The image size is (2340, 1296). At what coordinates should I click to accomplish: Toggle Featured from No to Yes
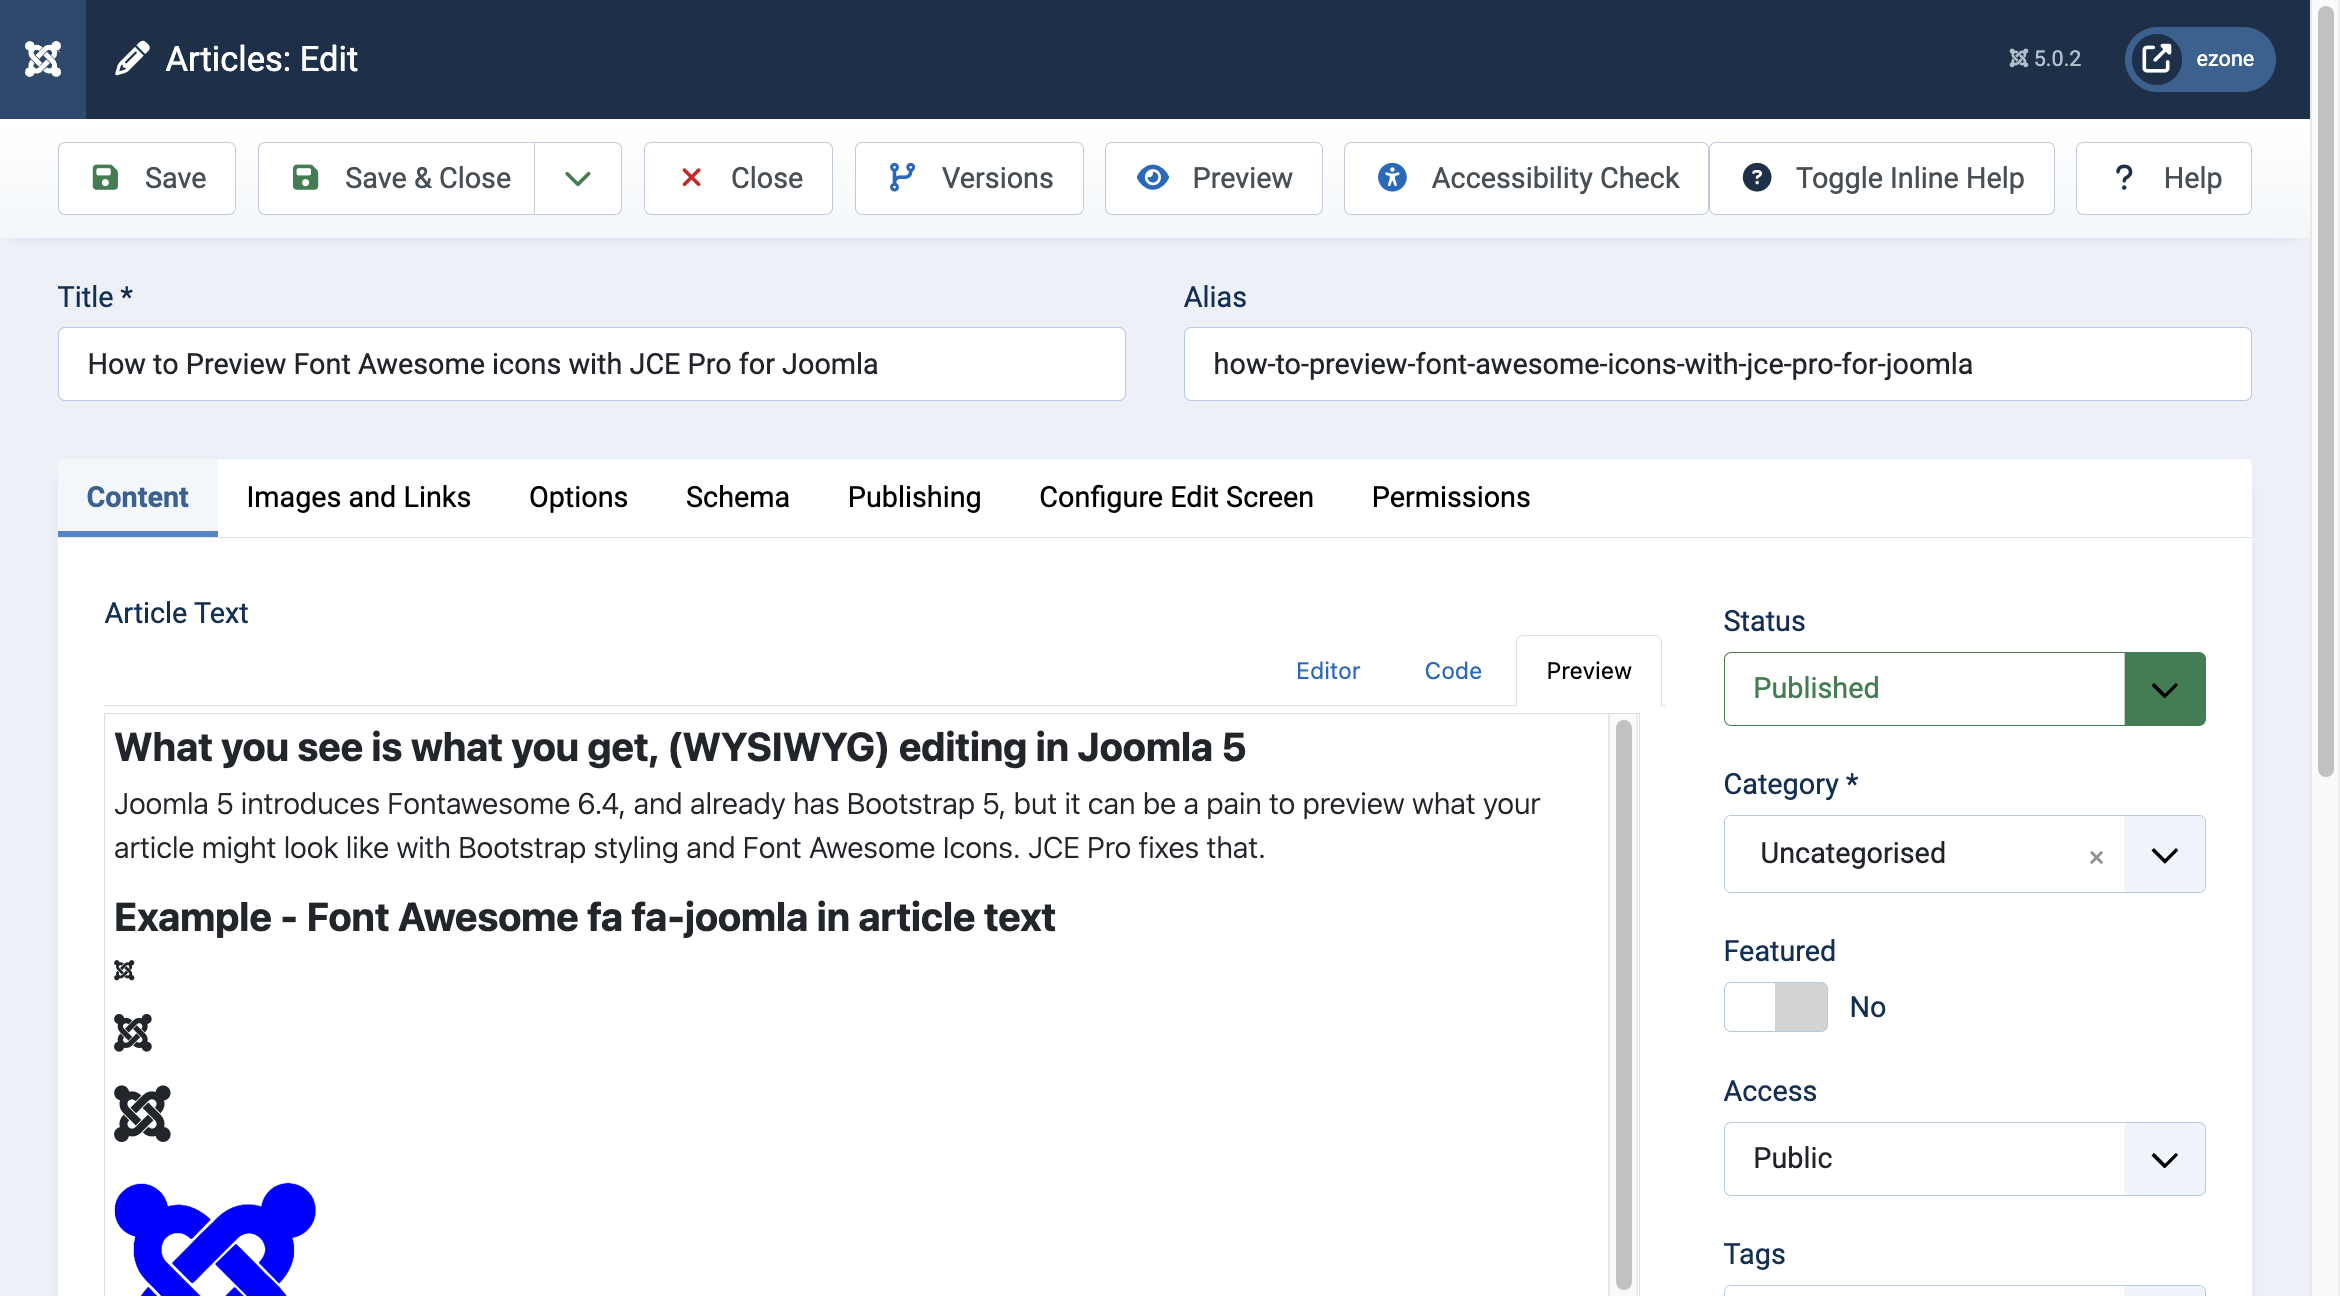[x=1775, y=1007]
